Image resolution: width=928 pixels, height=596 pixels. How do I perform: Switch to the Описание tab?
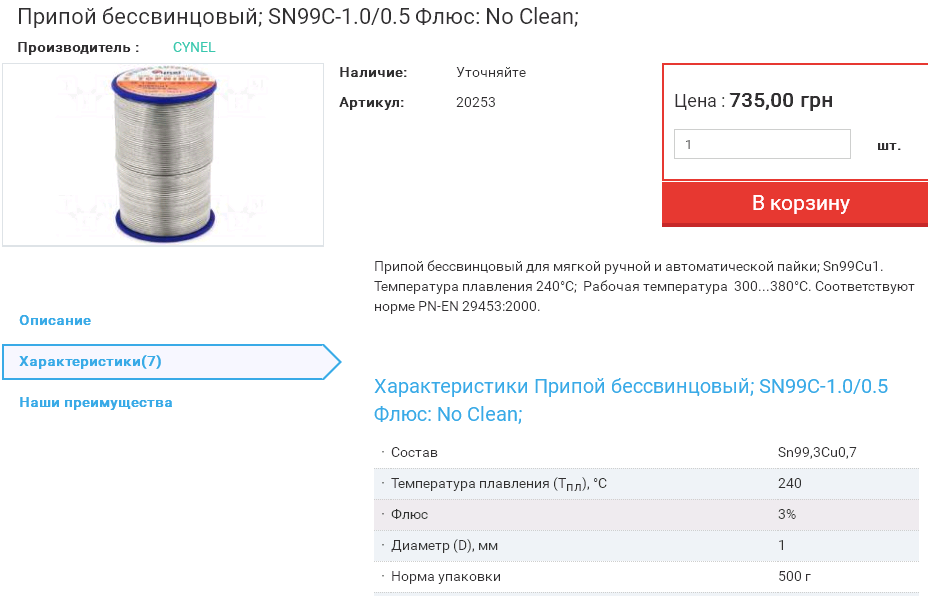coord(55,320)
